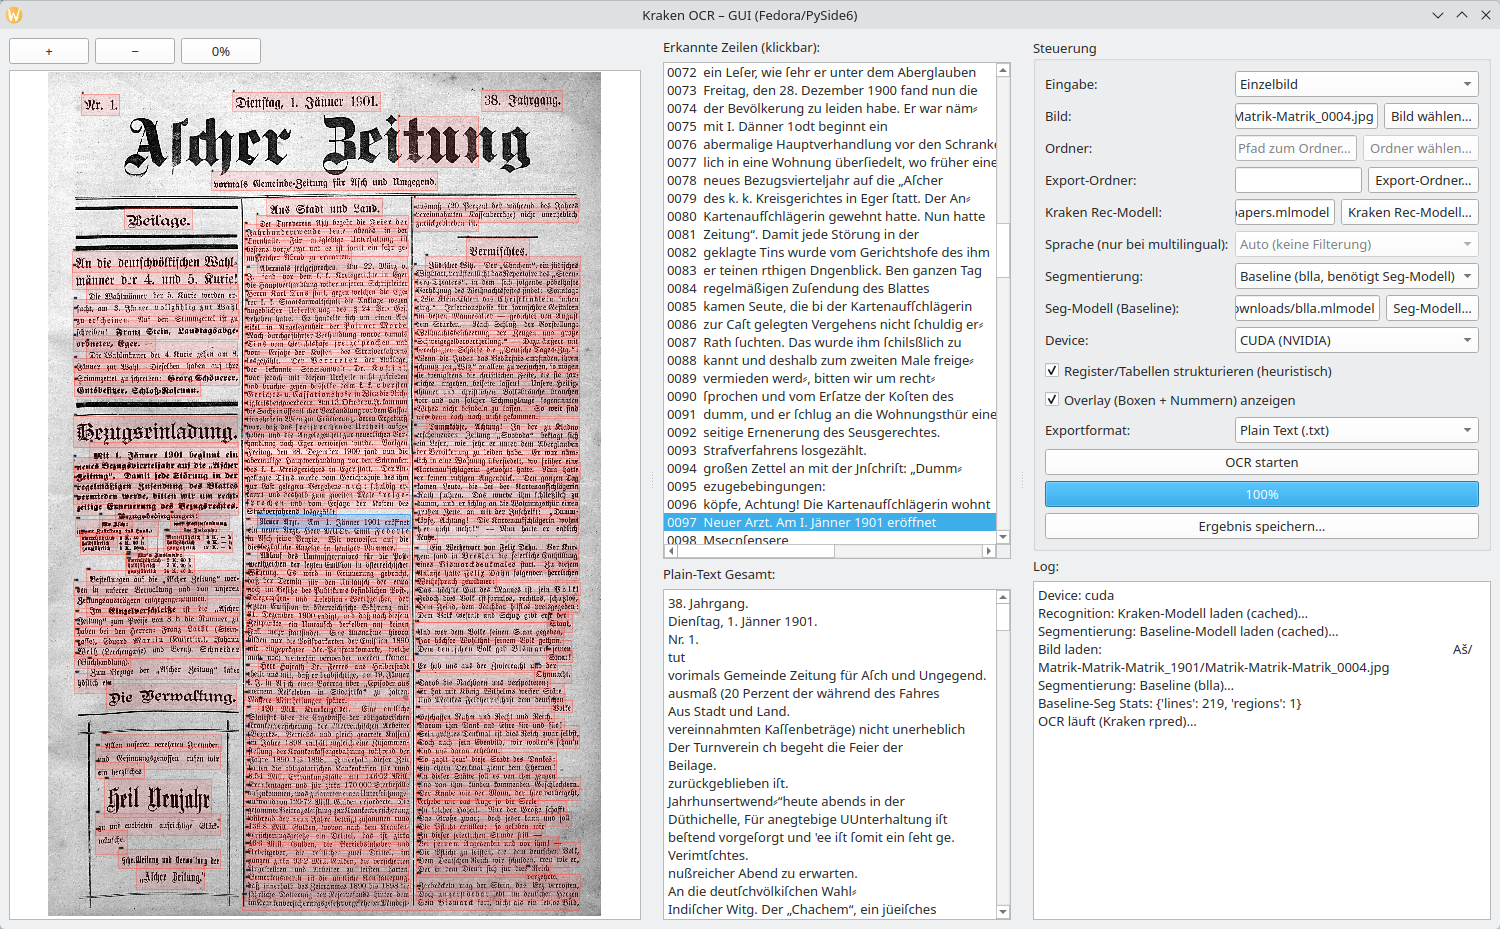Select line 0091 'dumm, und er ſchlug an'
The image size is (1500, 929).
click(x=830, y=414)
